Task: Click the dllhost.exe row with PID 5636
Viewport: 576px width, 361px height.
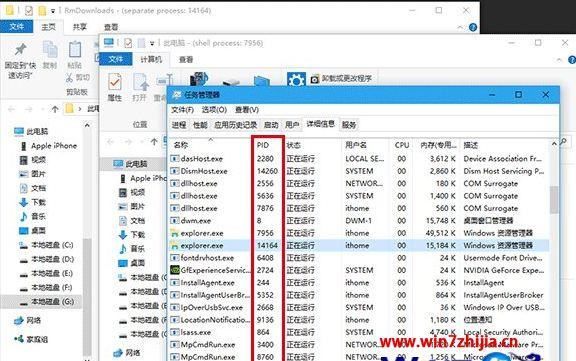Action: (359, 196)
